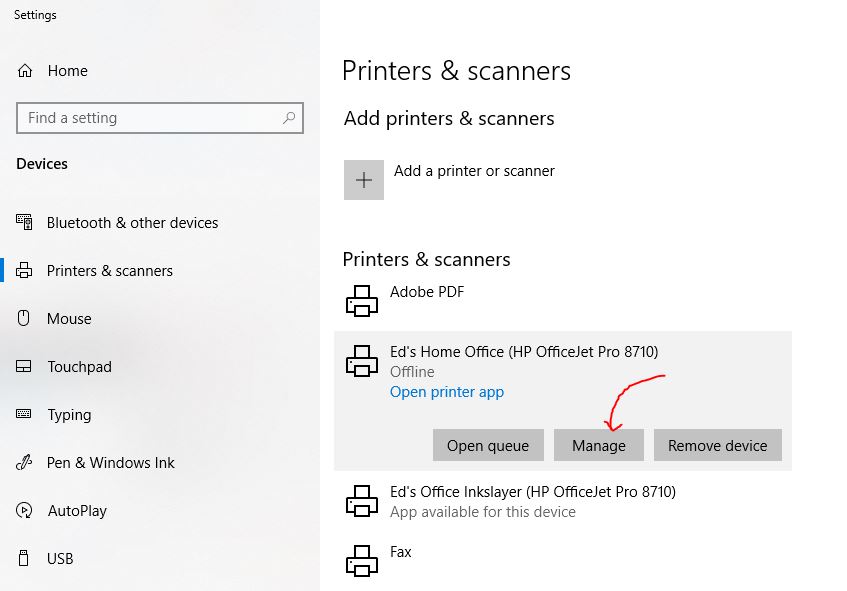Select the Adobe PDF printer icon

(x=362, y=300)
